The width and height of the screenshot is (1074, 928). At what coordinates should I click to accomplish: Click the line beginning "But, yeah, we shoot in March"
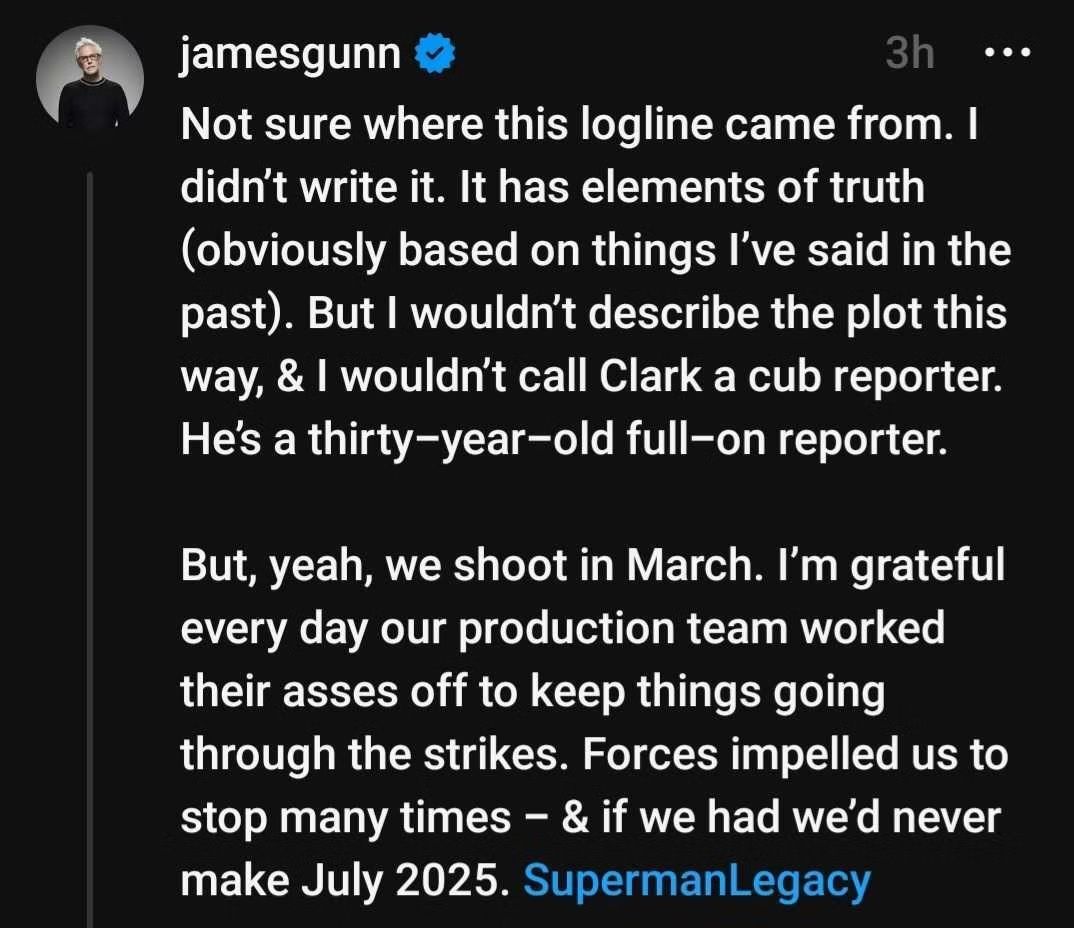(x=591, y=566)
